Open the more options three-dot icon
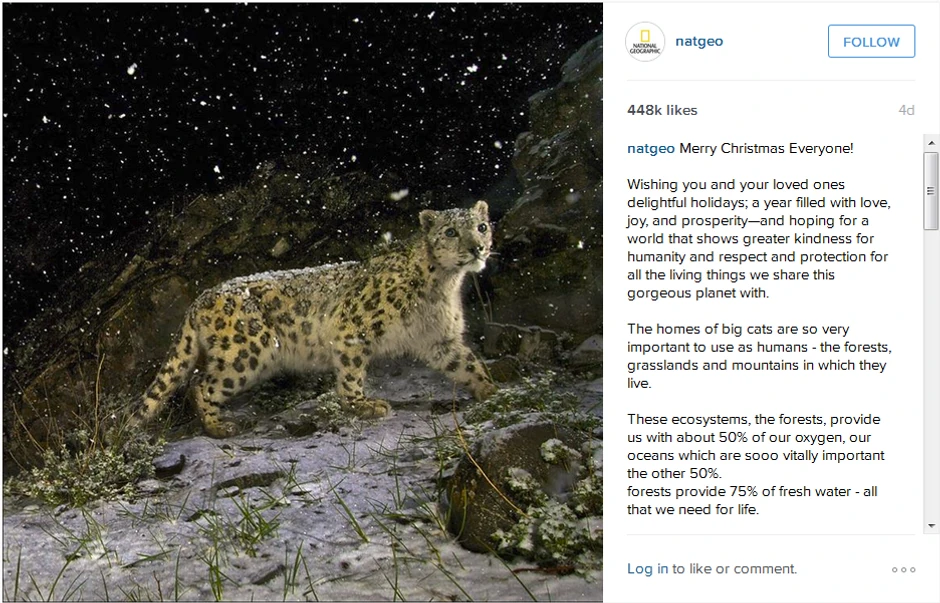940x603 pixels. (903, 570)
